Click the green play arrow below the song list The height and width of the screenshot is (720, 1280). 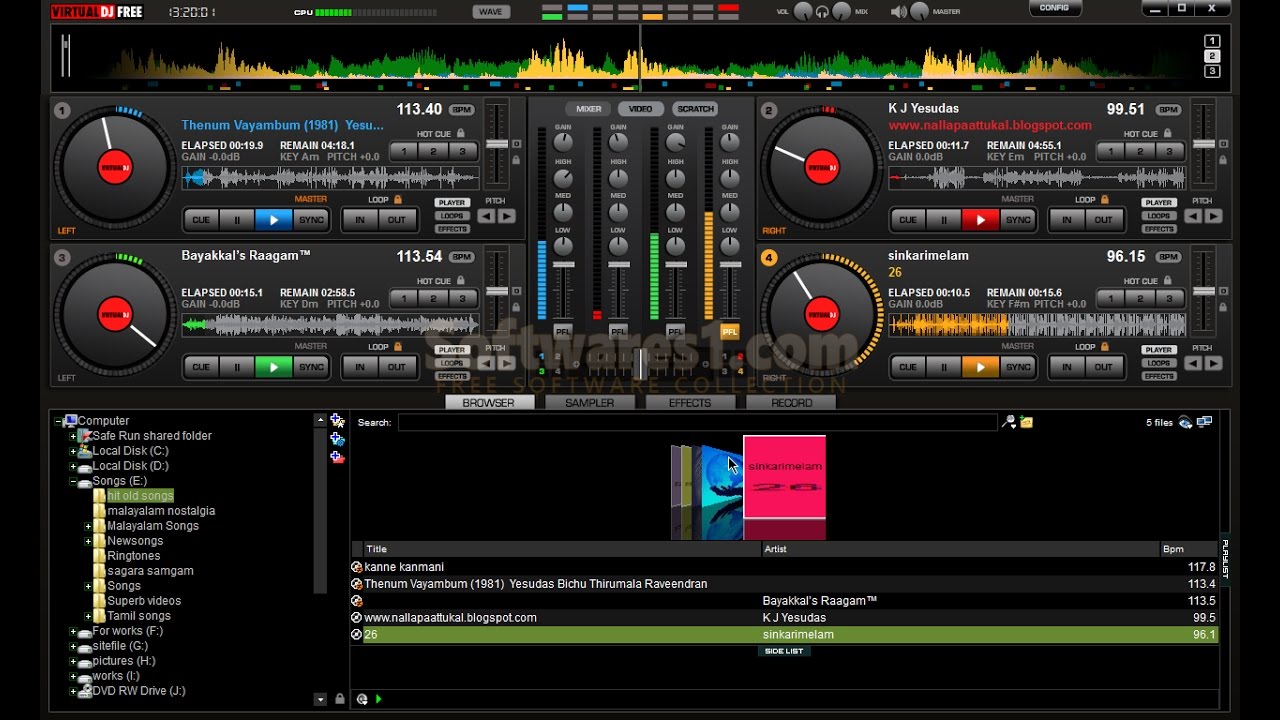click(379, 699)
